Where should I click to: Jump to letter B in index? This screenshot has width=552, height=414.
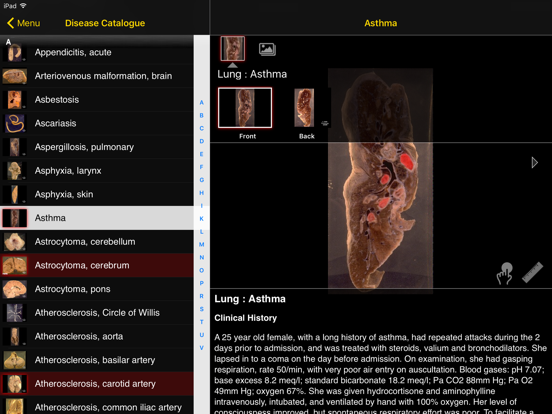[201, 115]
